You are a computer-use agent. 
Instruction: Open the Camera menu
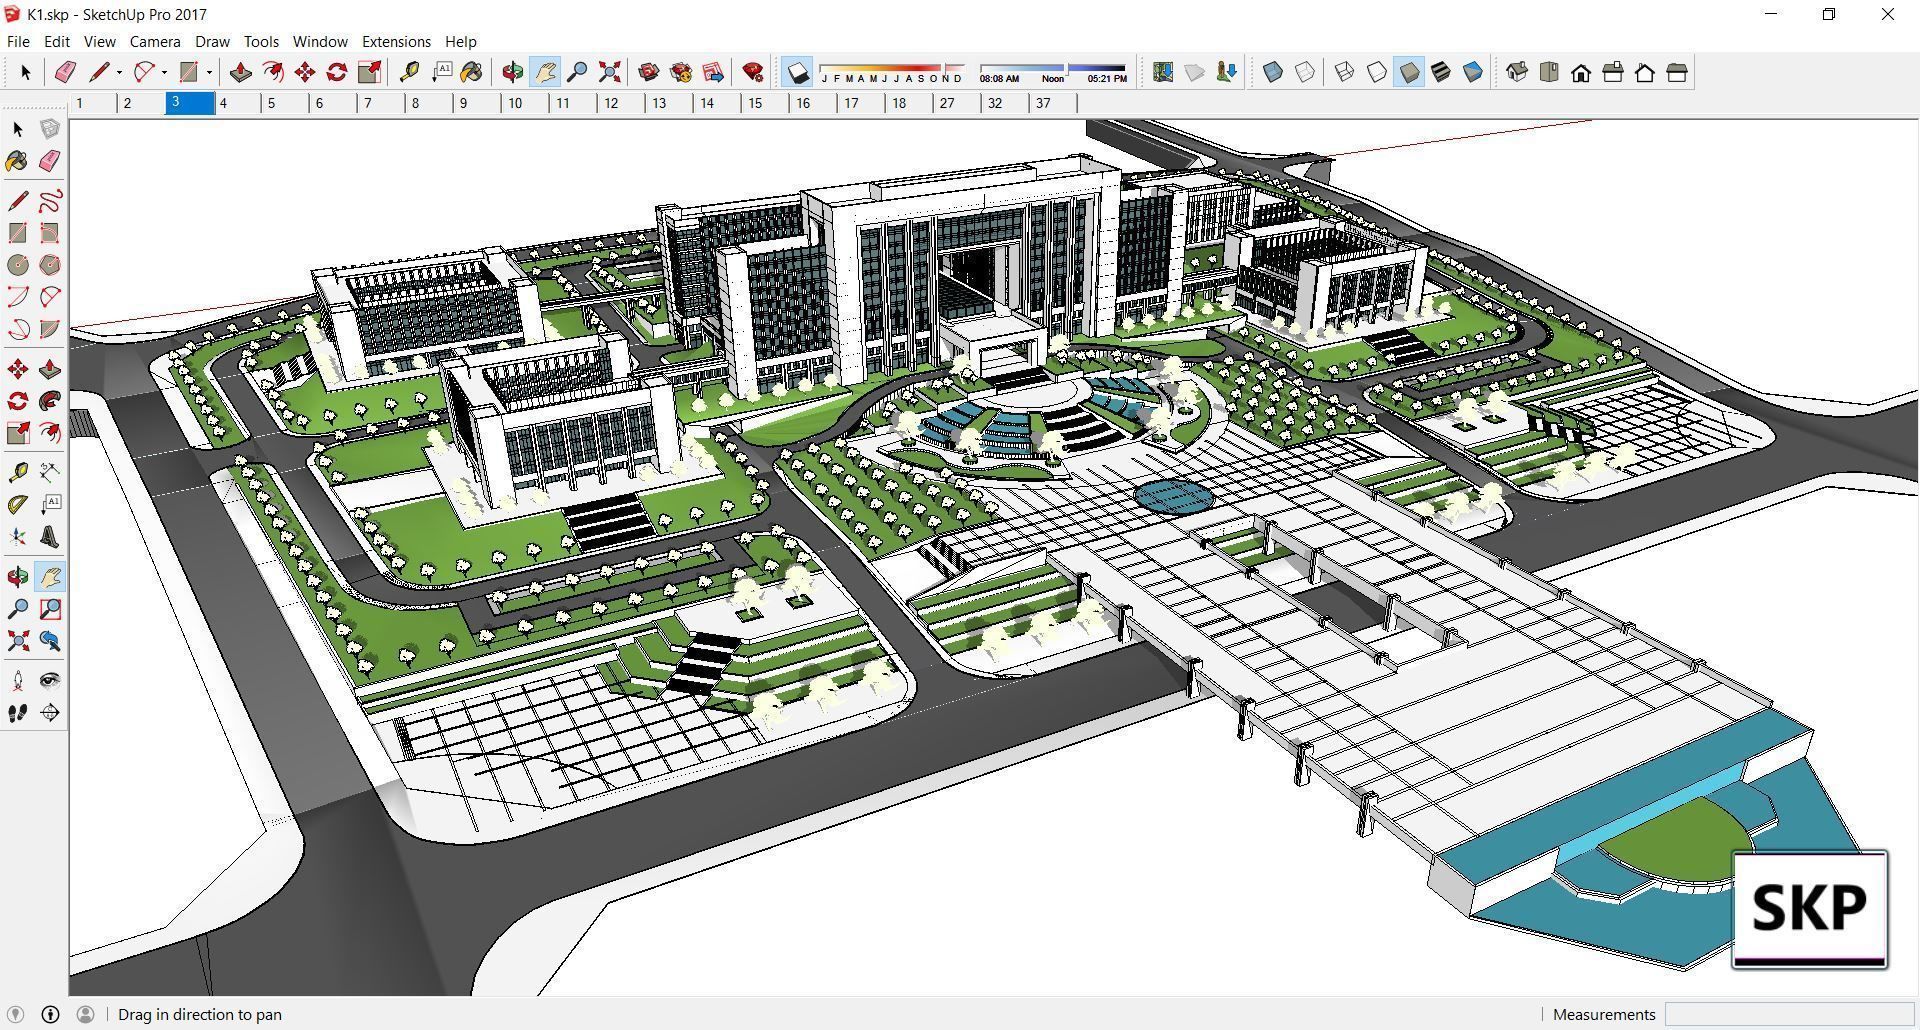coord(155,41)
